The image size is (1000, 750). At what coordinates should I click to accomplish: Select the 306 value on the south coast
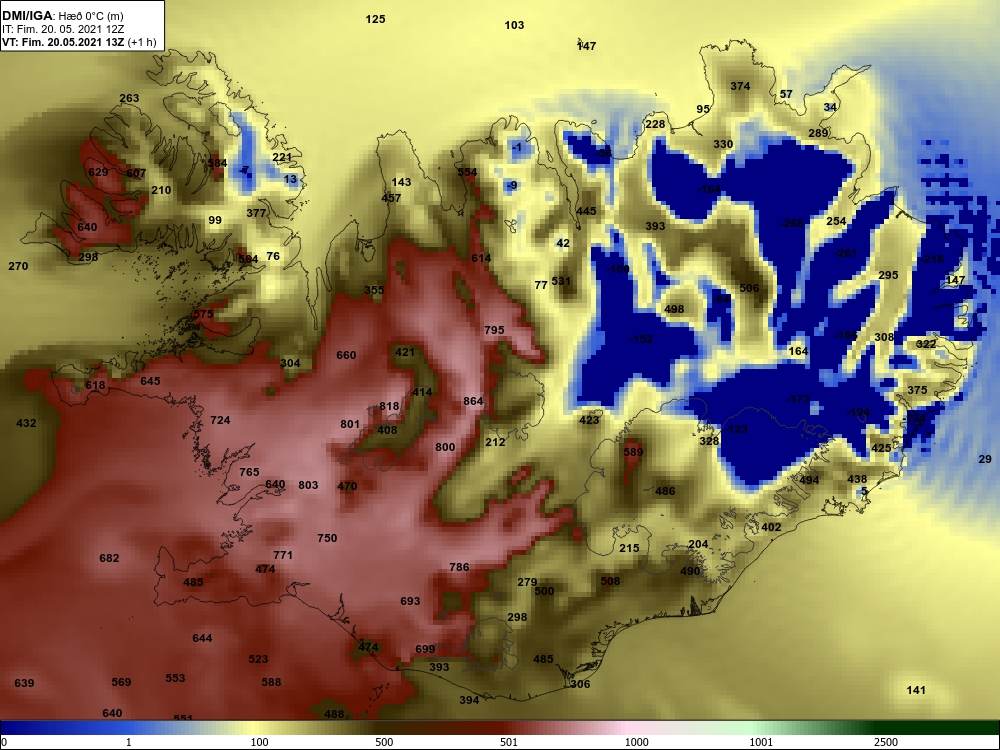click(580, 684)
